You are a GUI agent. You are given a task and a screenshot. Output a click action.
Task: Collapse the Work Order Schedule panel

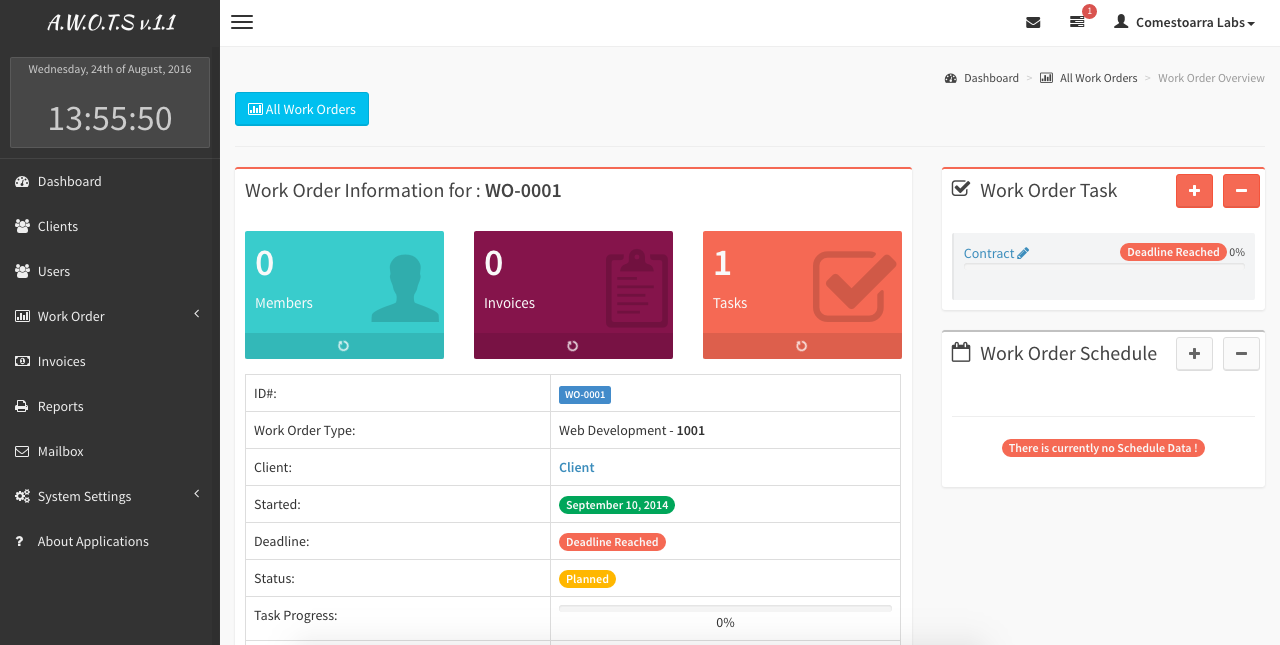click(x=1241, y=354)
